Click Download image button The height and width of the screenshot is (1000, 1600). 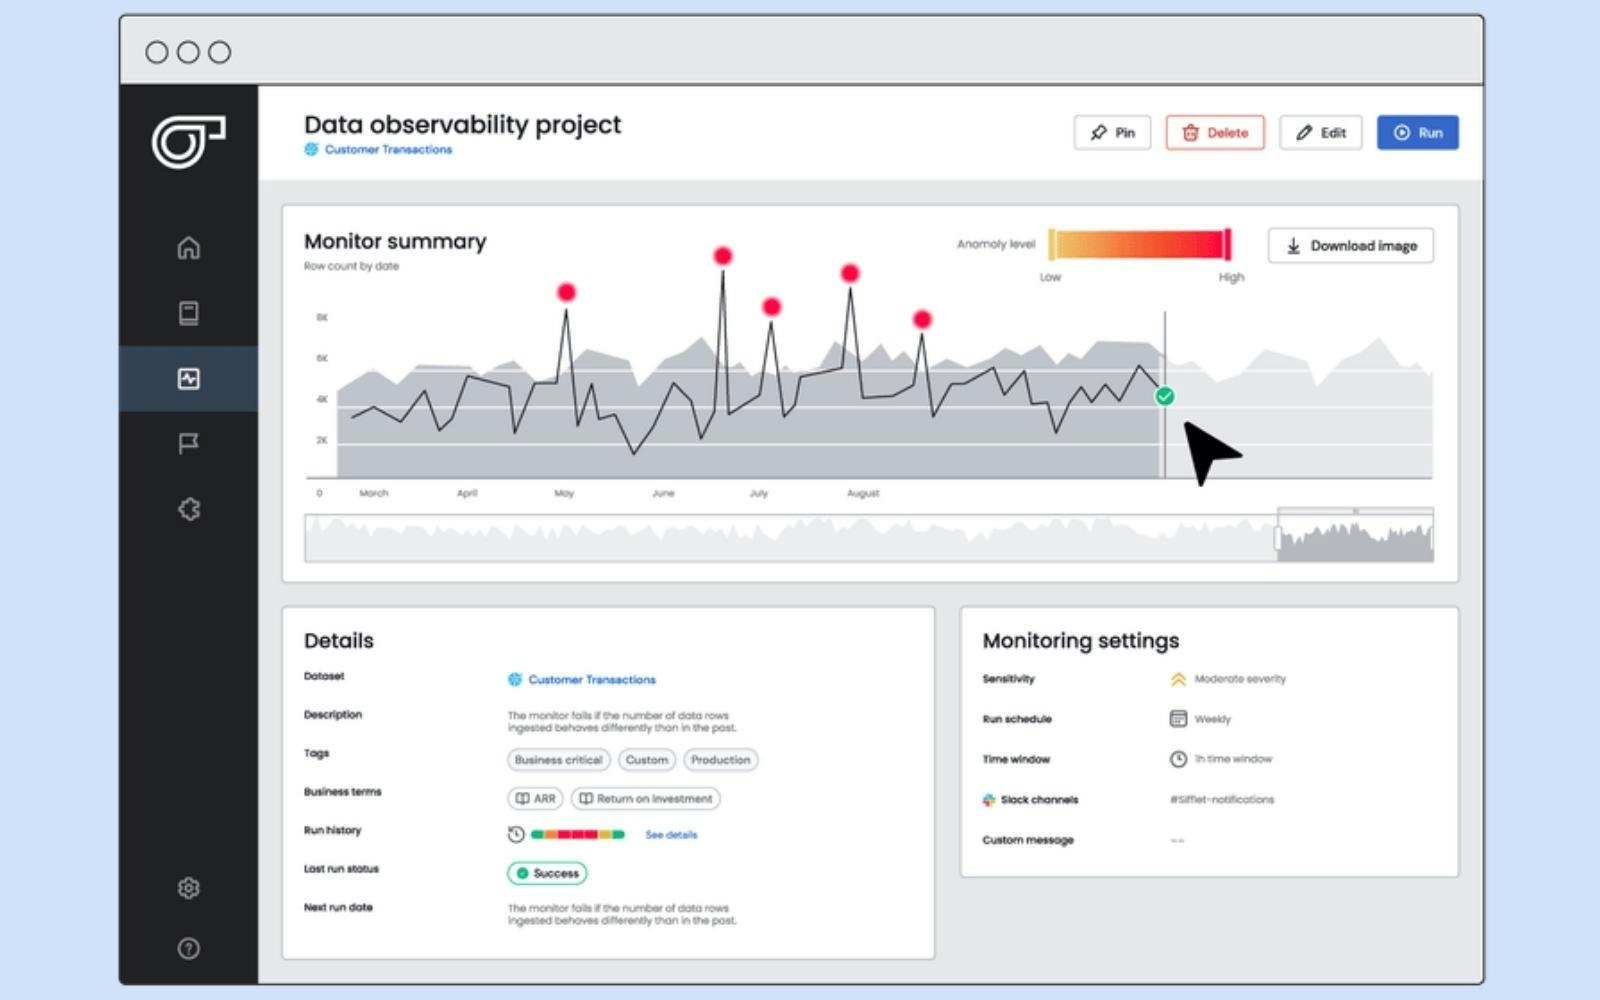1351,245
